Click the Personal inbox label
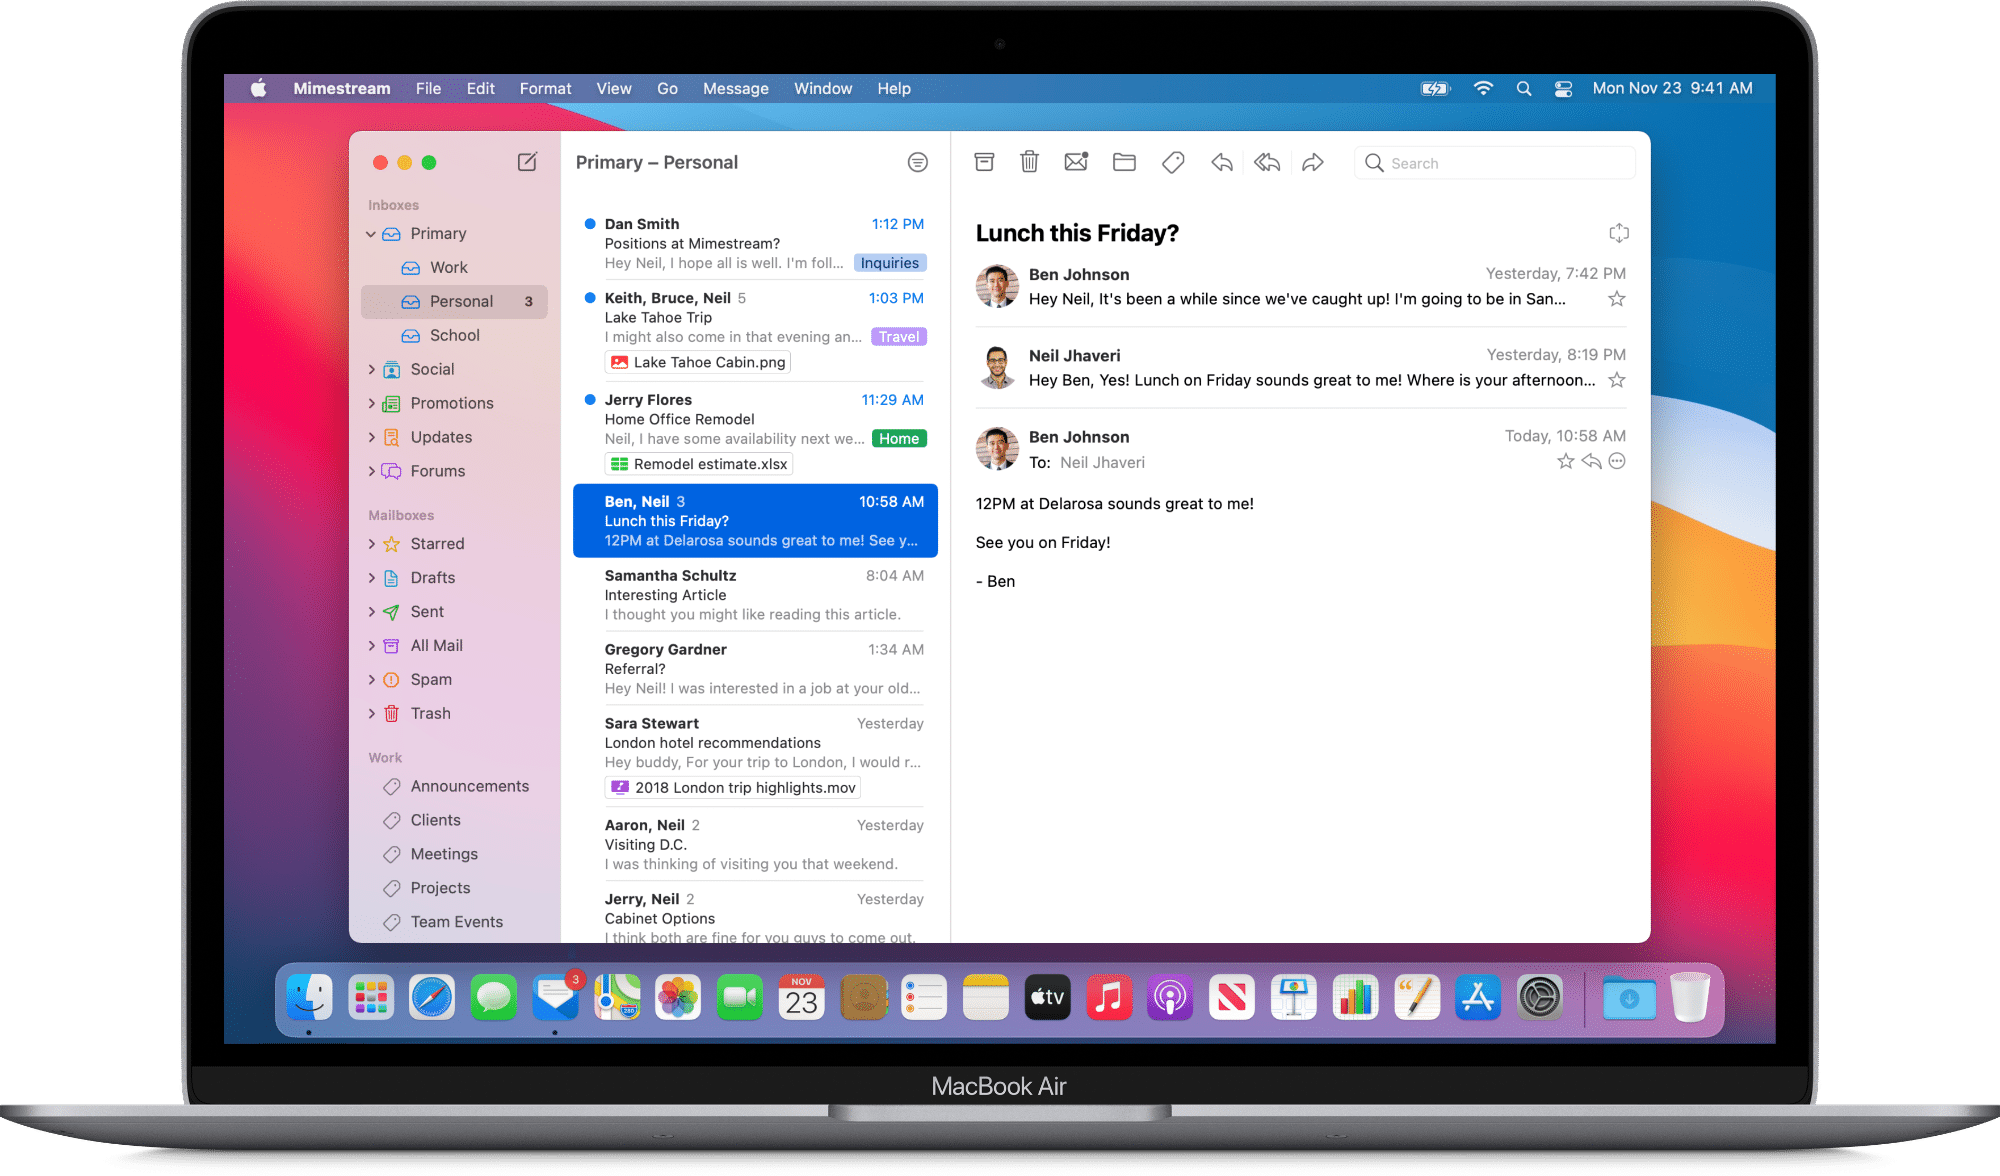 click(462, 301)
